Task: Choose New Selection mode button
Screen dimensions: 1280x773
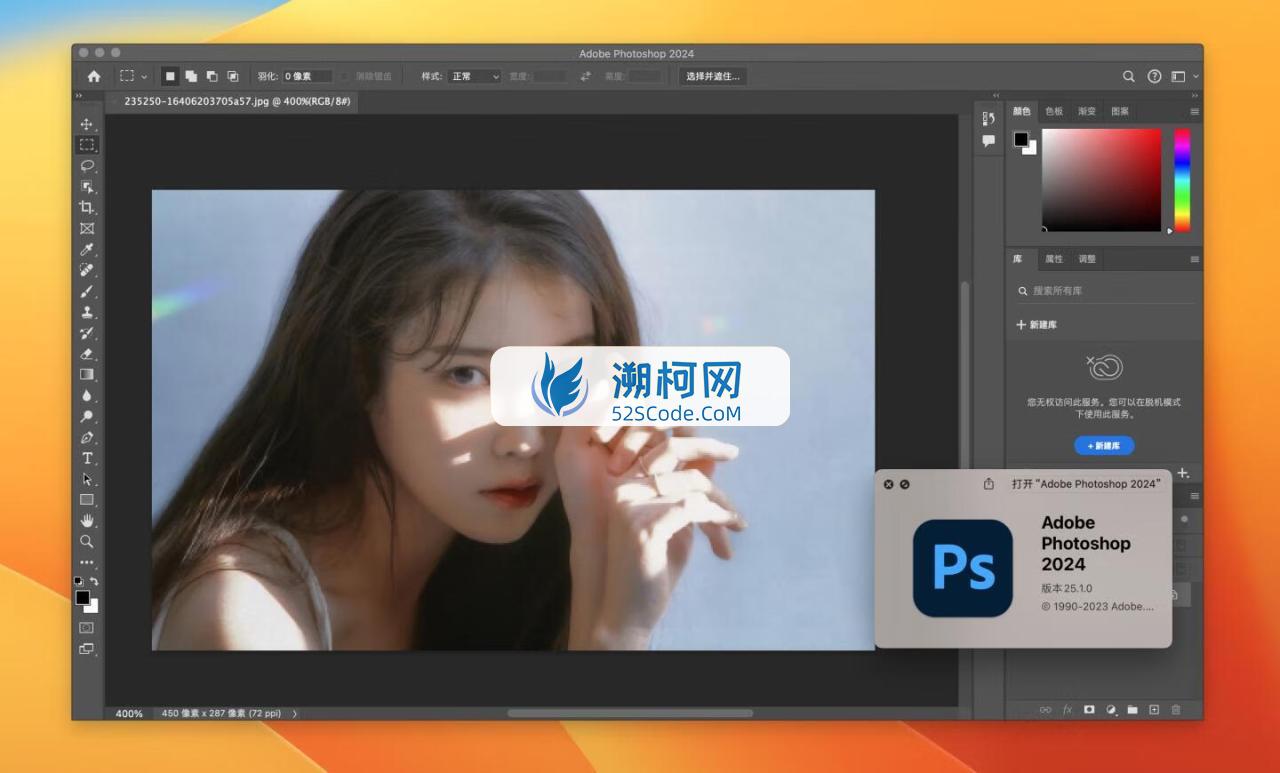Action: (x=170, y=76)
